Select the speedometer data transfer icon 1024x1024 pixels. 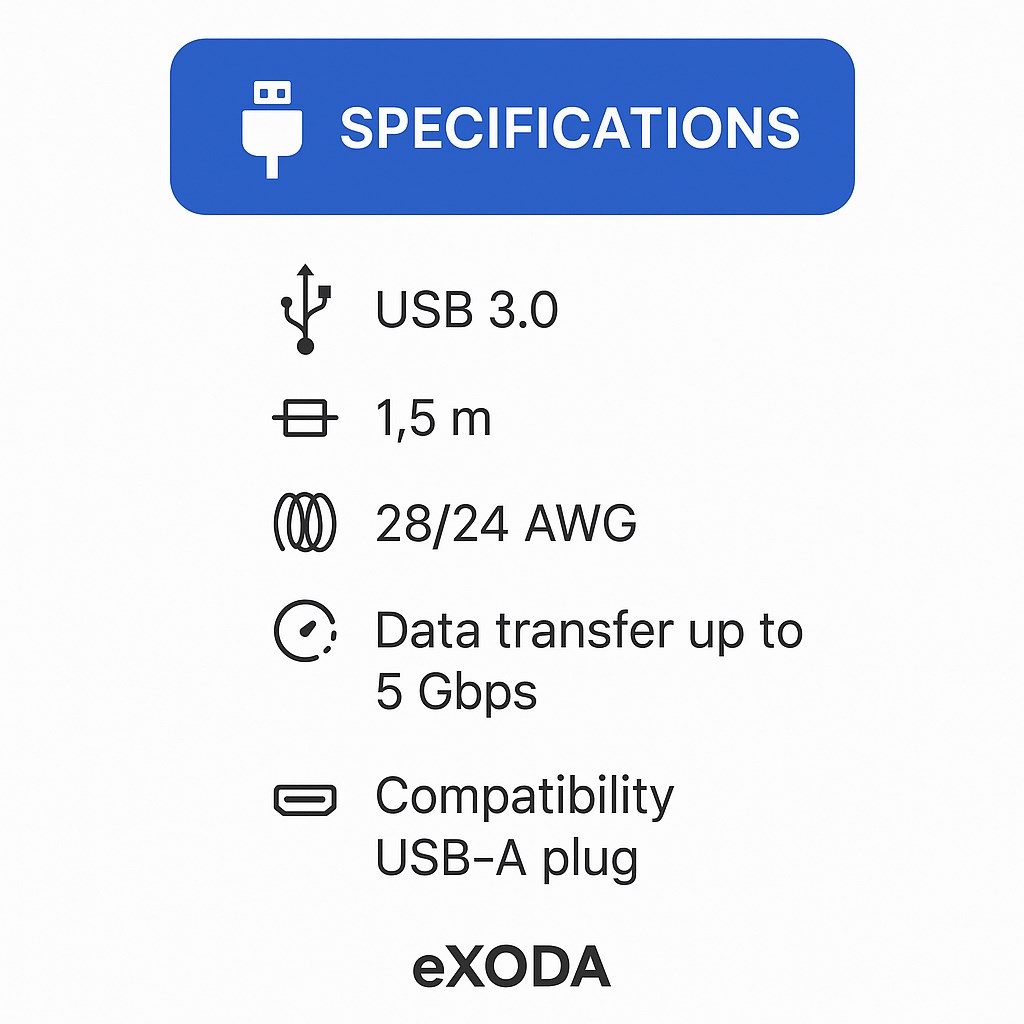point(305,631)
